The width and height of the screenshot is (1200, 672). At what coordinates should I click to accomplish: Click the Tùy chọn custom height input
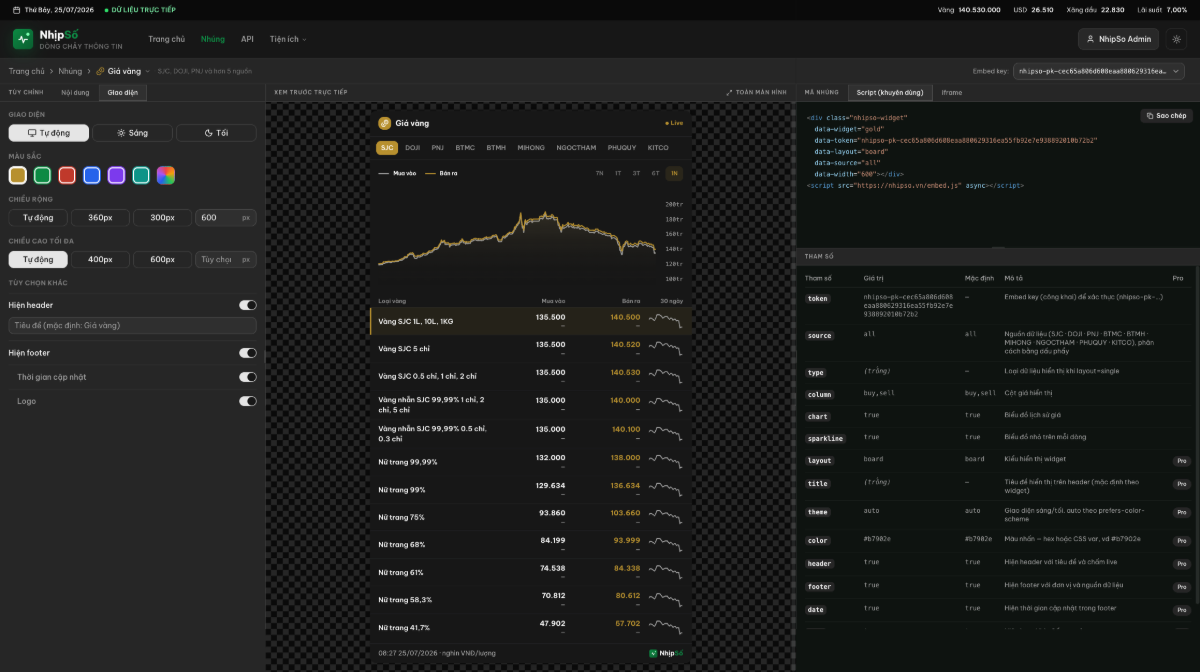pos(225,259)
